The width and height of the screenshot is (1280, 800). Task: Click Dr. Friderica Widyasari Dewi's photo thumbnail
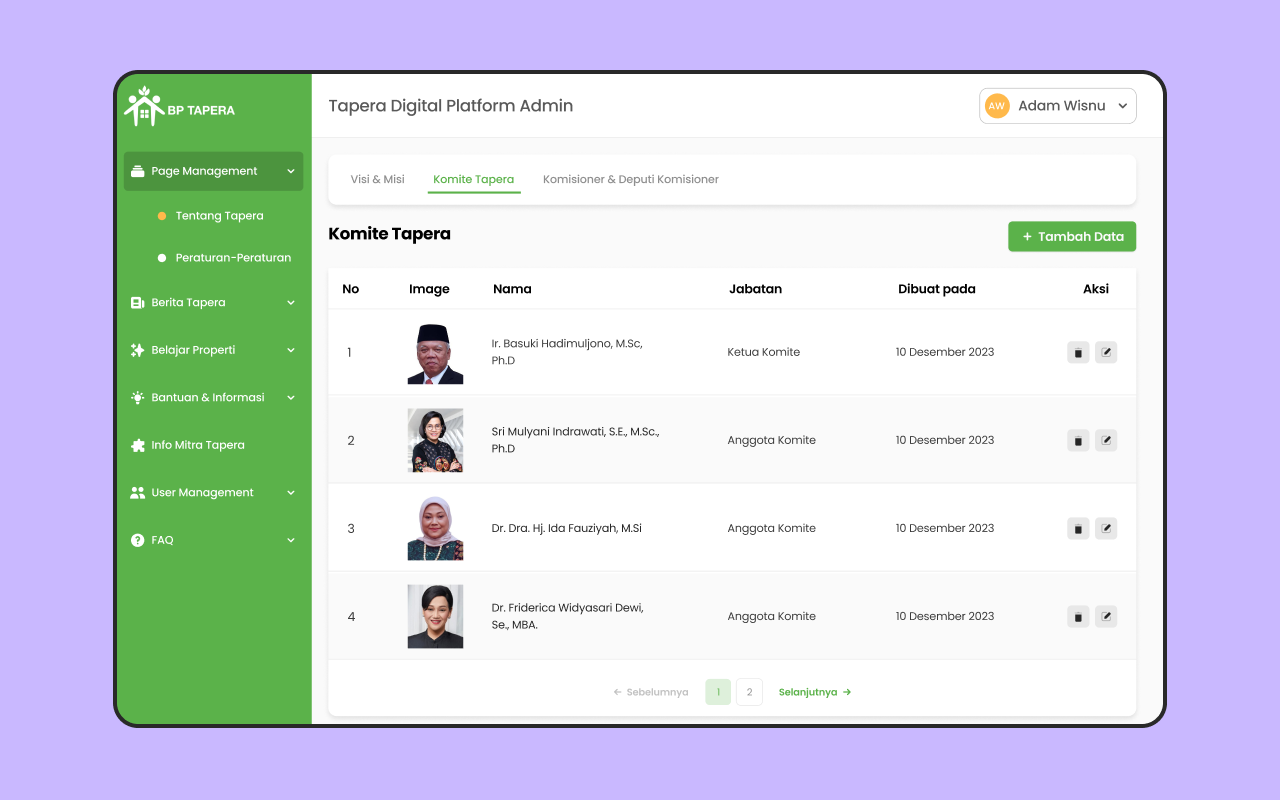(435, 617)
